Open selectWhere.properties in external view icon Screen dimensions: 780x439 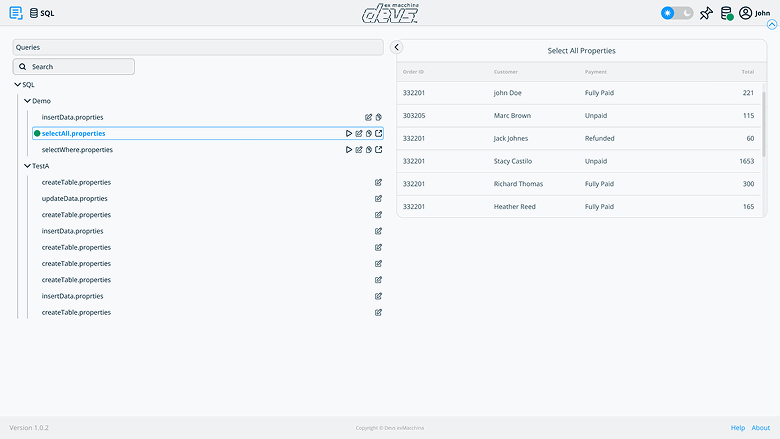[379, 150]
